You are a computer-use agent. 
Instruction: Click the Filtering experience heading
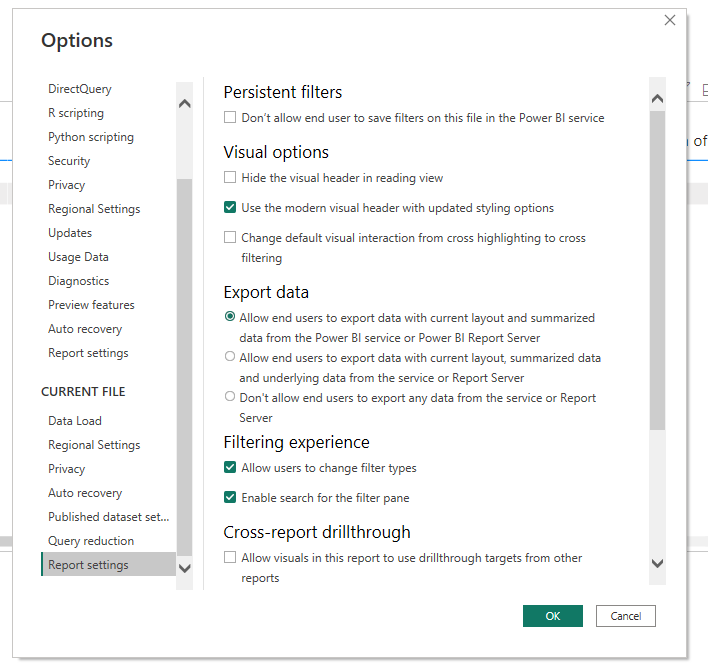pyautogui.click(x=296, y=442)
